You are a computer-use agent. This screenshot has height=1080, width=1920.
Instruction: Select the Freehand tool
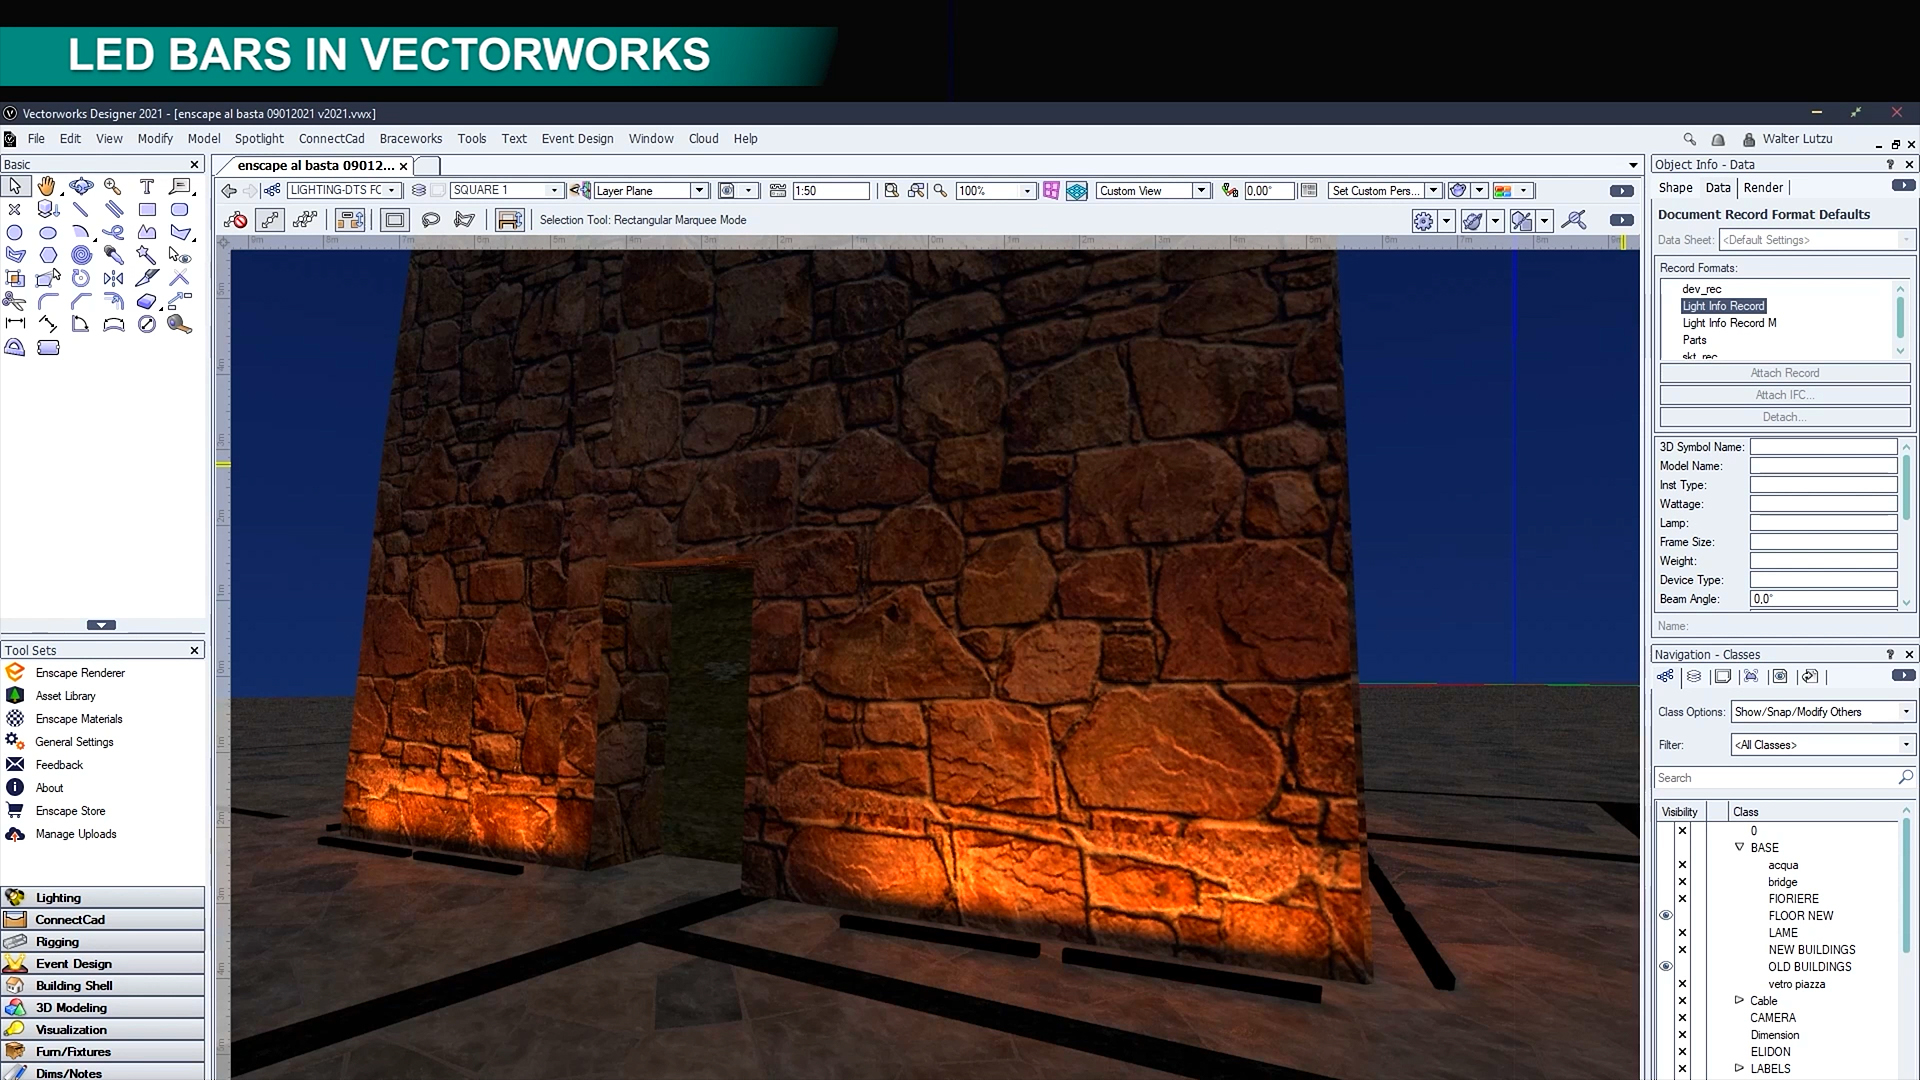pos(113,232)
